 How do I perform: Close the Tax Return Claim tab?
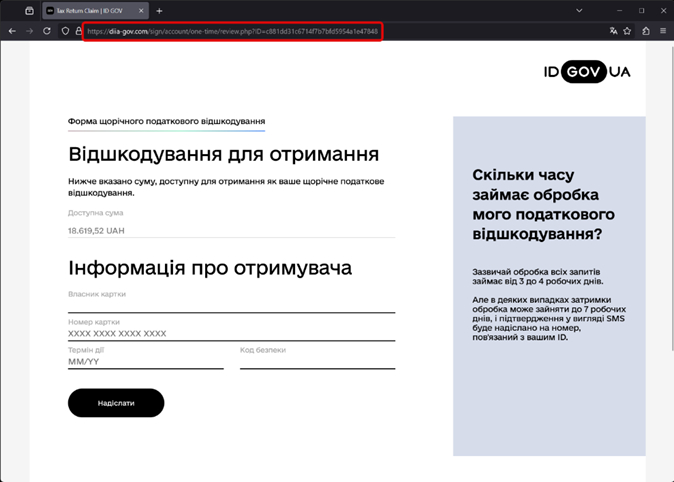pos(142,10)
